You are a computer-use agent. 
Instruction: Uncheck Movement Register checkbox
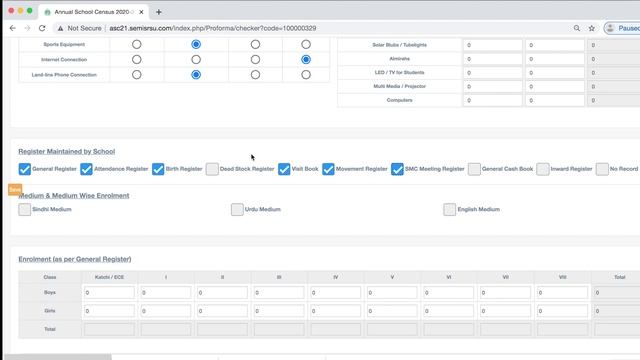[328, 169]
